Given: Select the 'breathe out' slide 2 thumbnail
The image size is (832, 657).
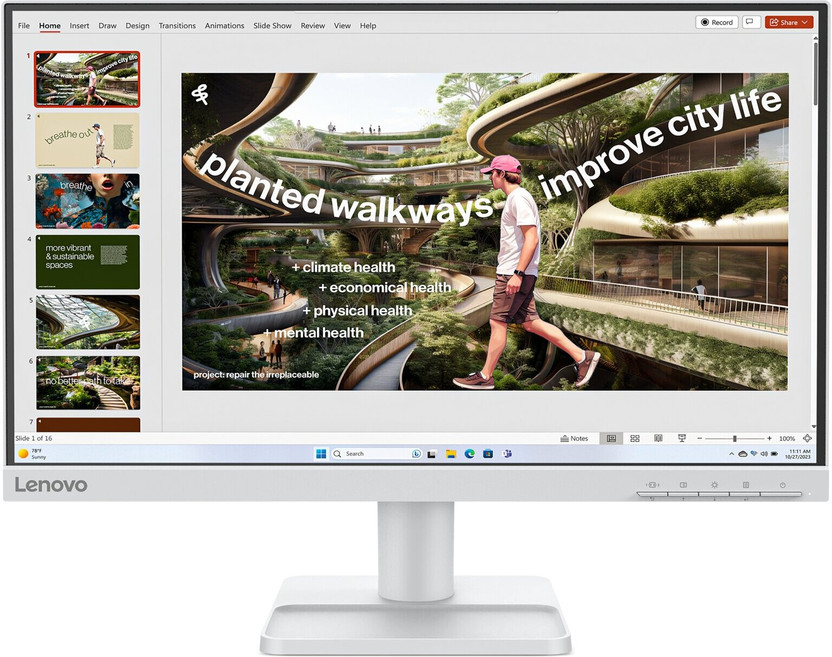Looking at the screenshot, I should click(88, 140).
